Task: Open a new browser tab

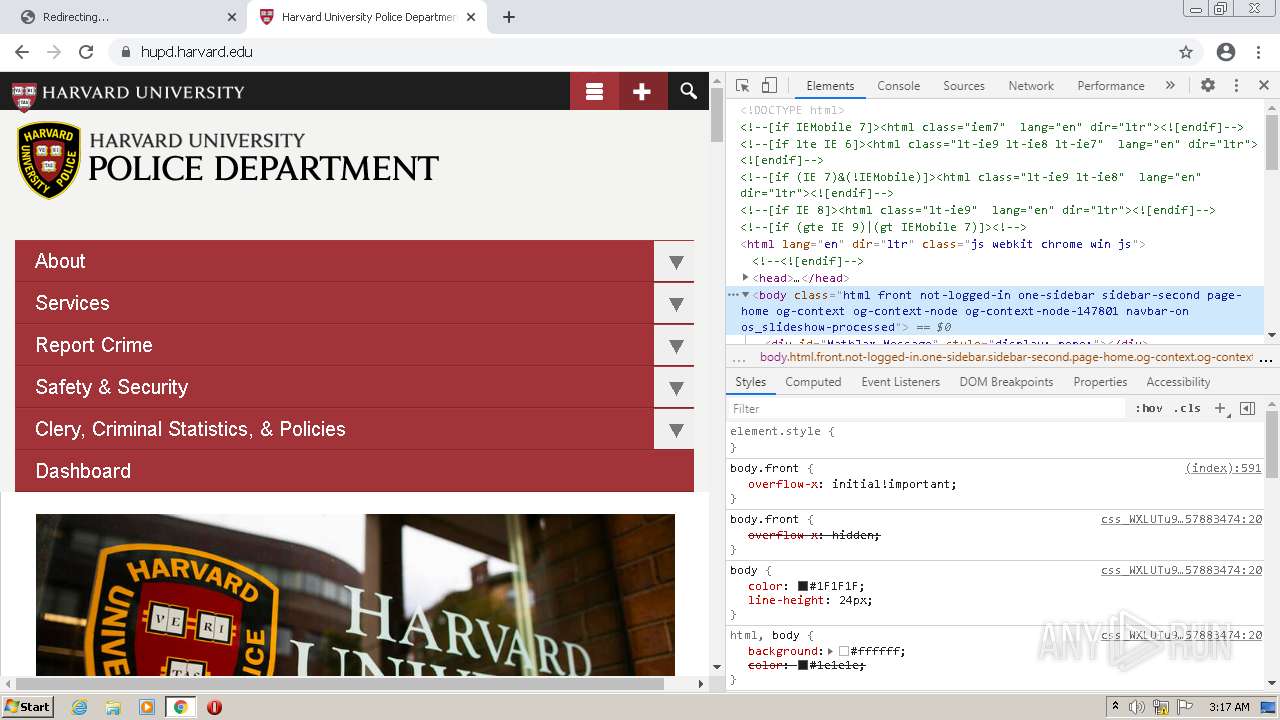Action: point(509,17)
